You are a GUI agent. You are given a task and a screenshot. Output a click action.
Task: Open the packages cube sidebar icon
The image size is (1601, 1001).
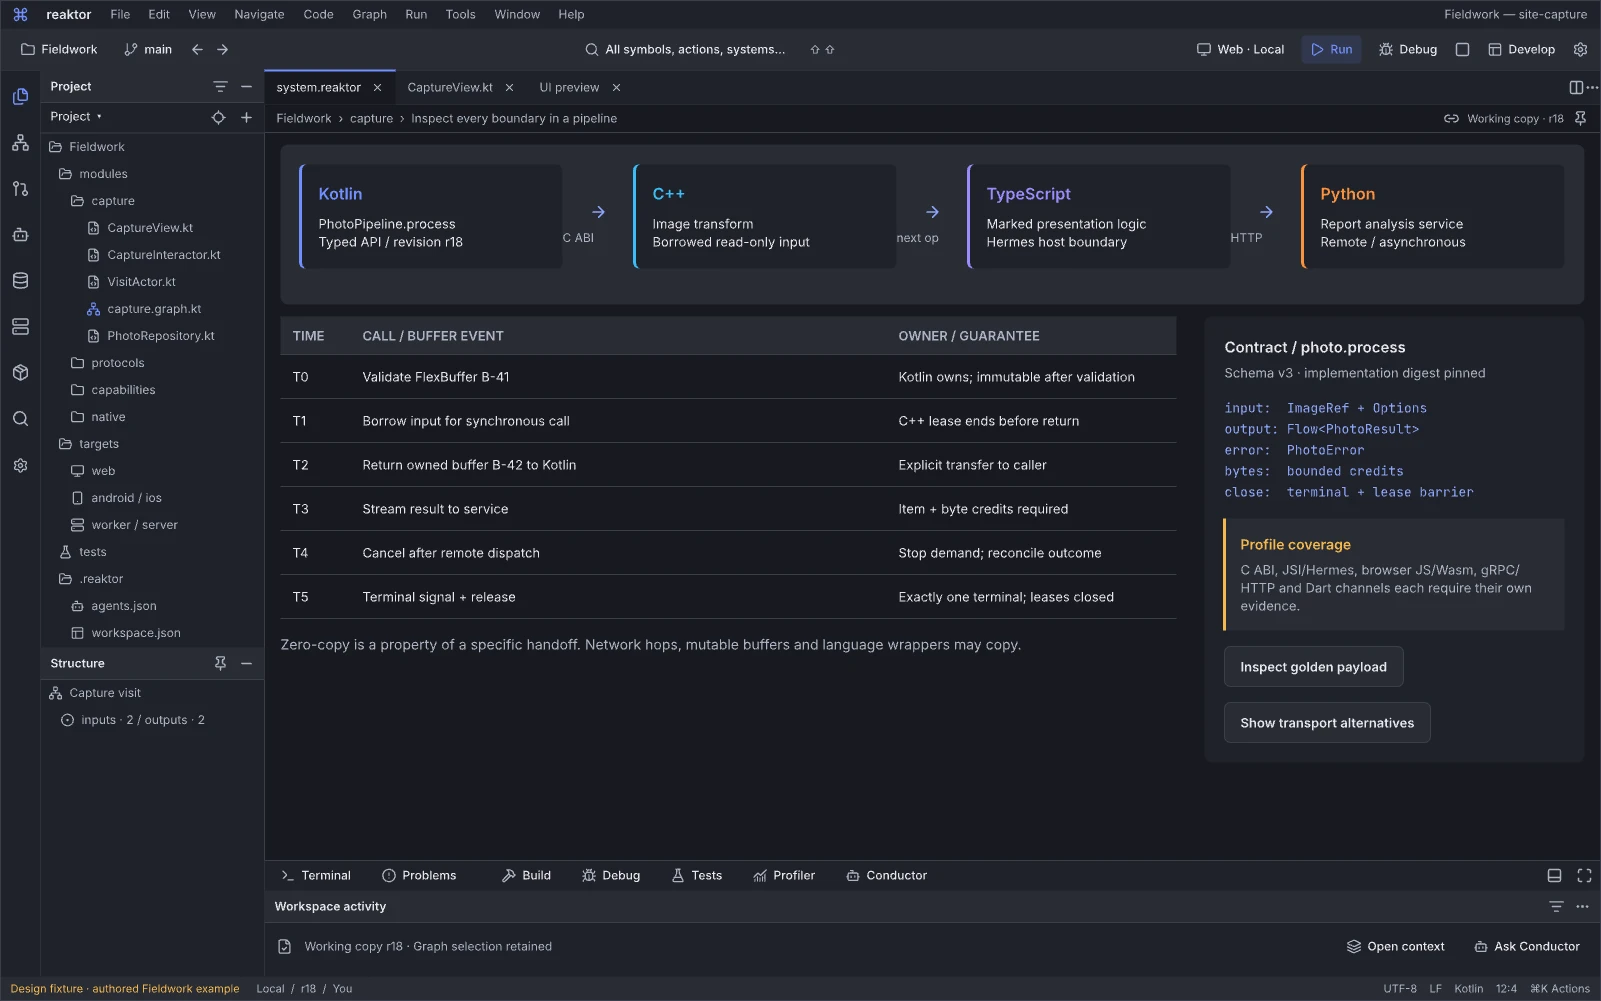pyautogui.click(x=20, y=373)
